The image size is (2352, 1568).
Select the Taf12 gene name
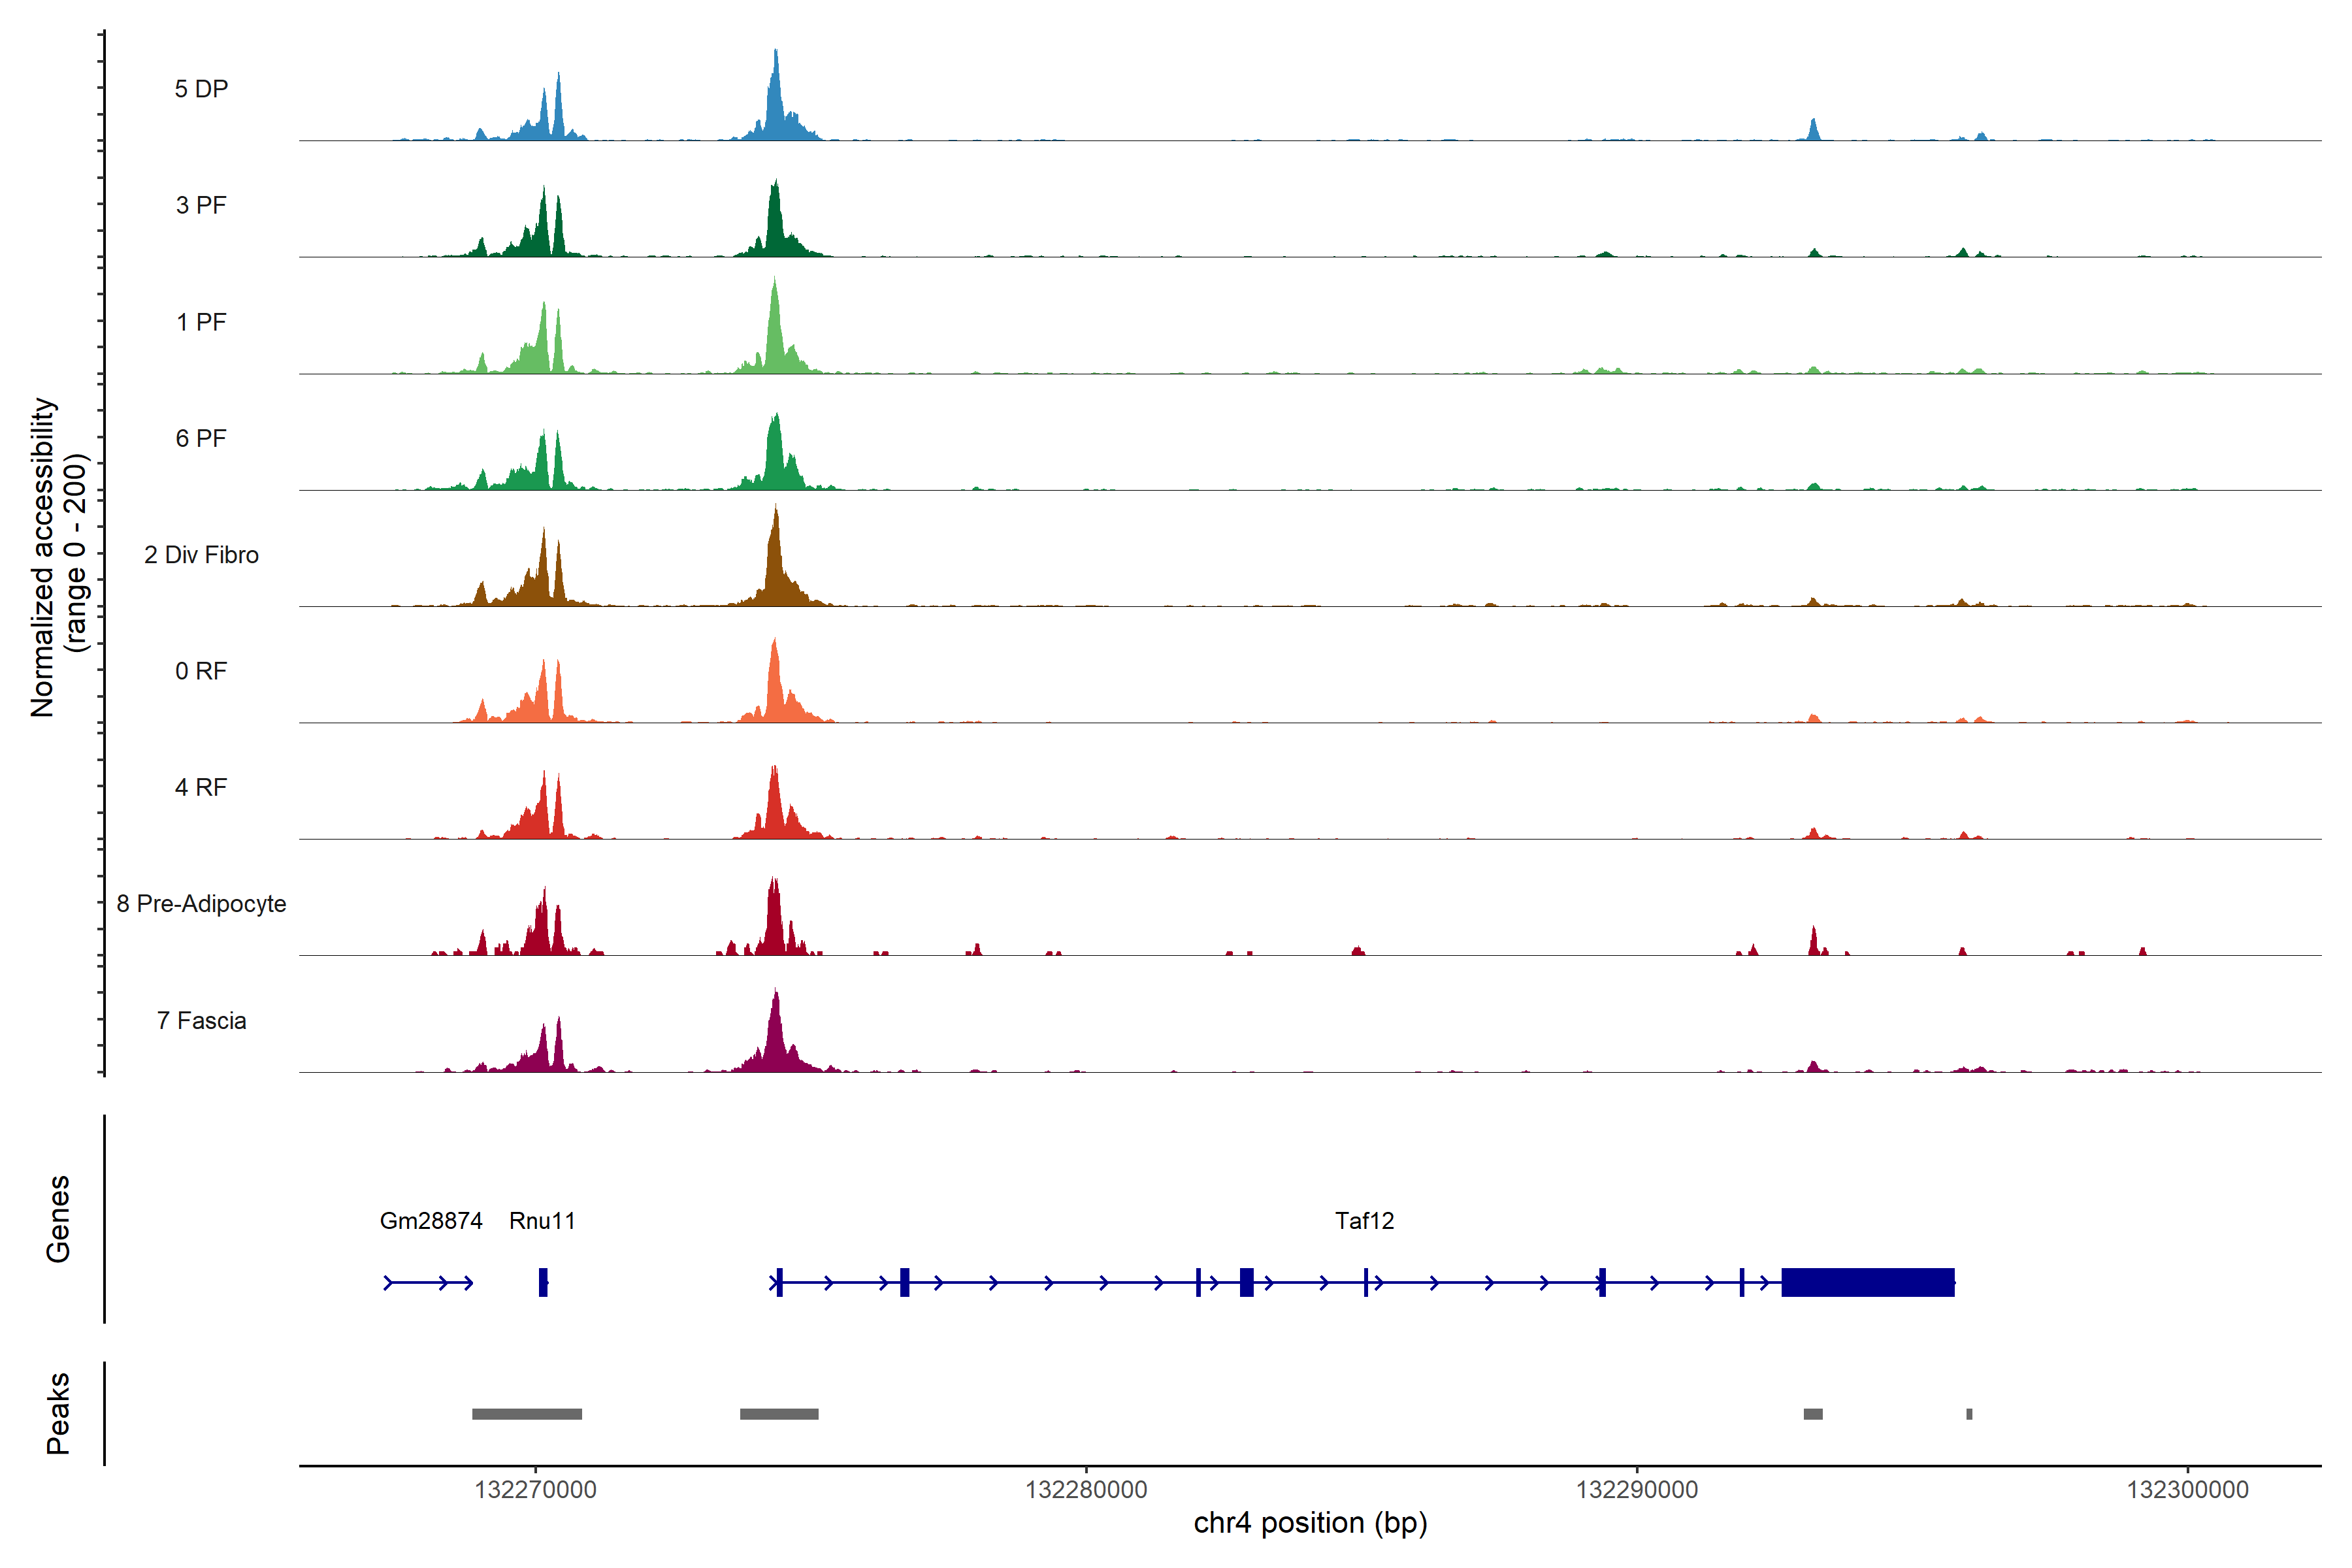pos(1364,1221)
